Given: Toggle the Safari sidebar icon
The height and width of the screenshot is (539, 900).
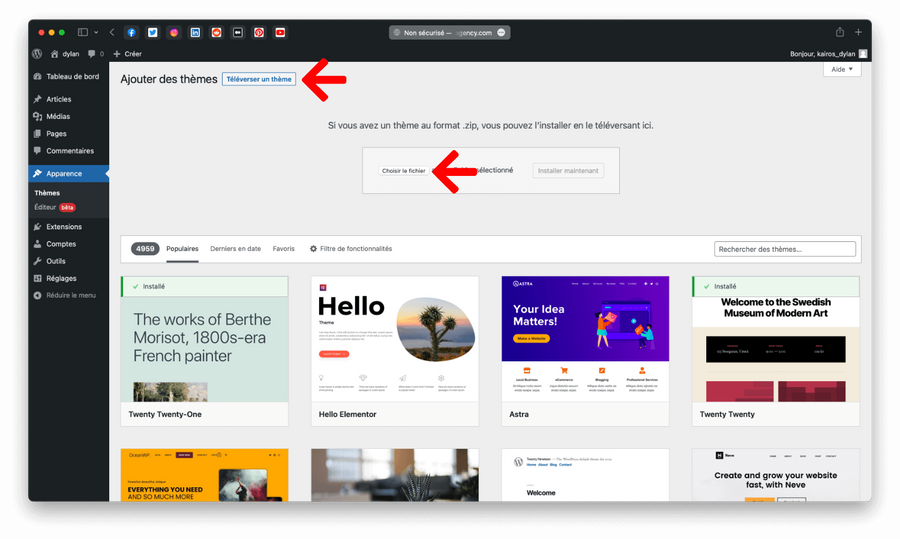Looking at the screenshot, I should [83, 33].
